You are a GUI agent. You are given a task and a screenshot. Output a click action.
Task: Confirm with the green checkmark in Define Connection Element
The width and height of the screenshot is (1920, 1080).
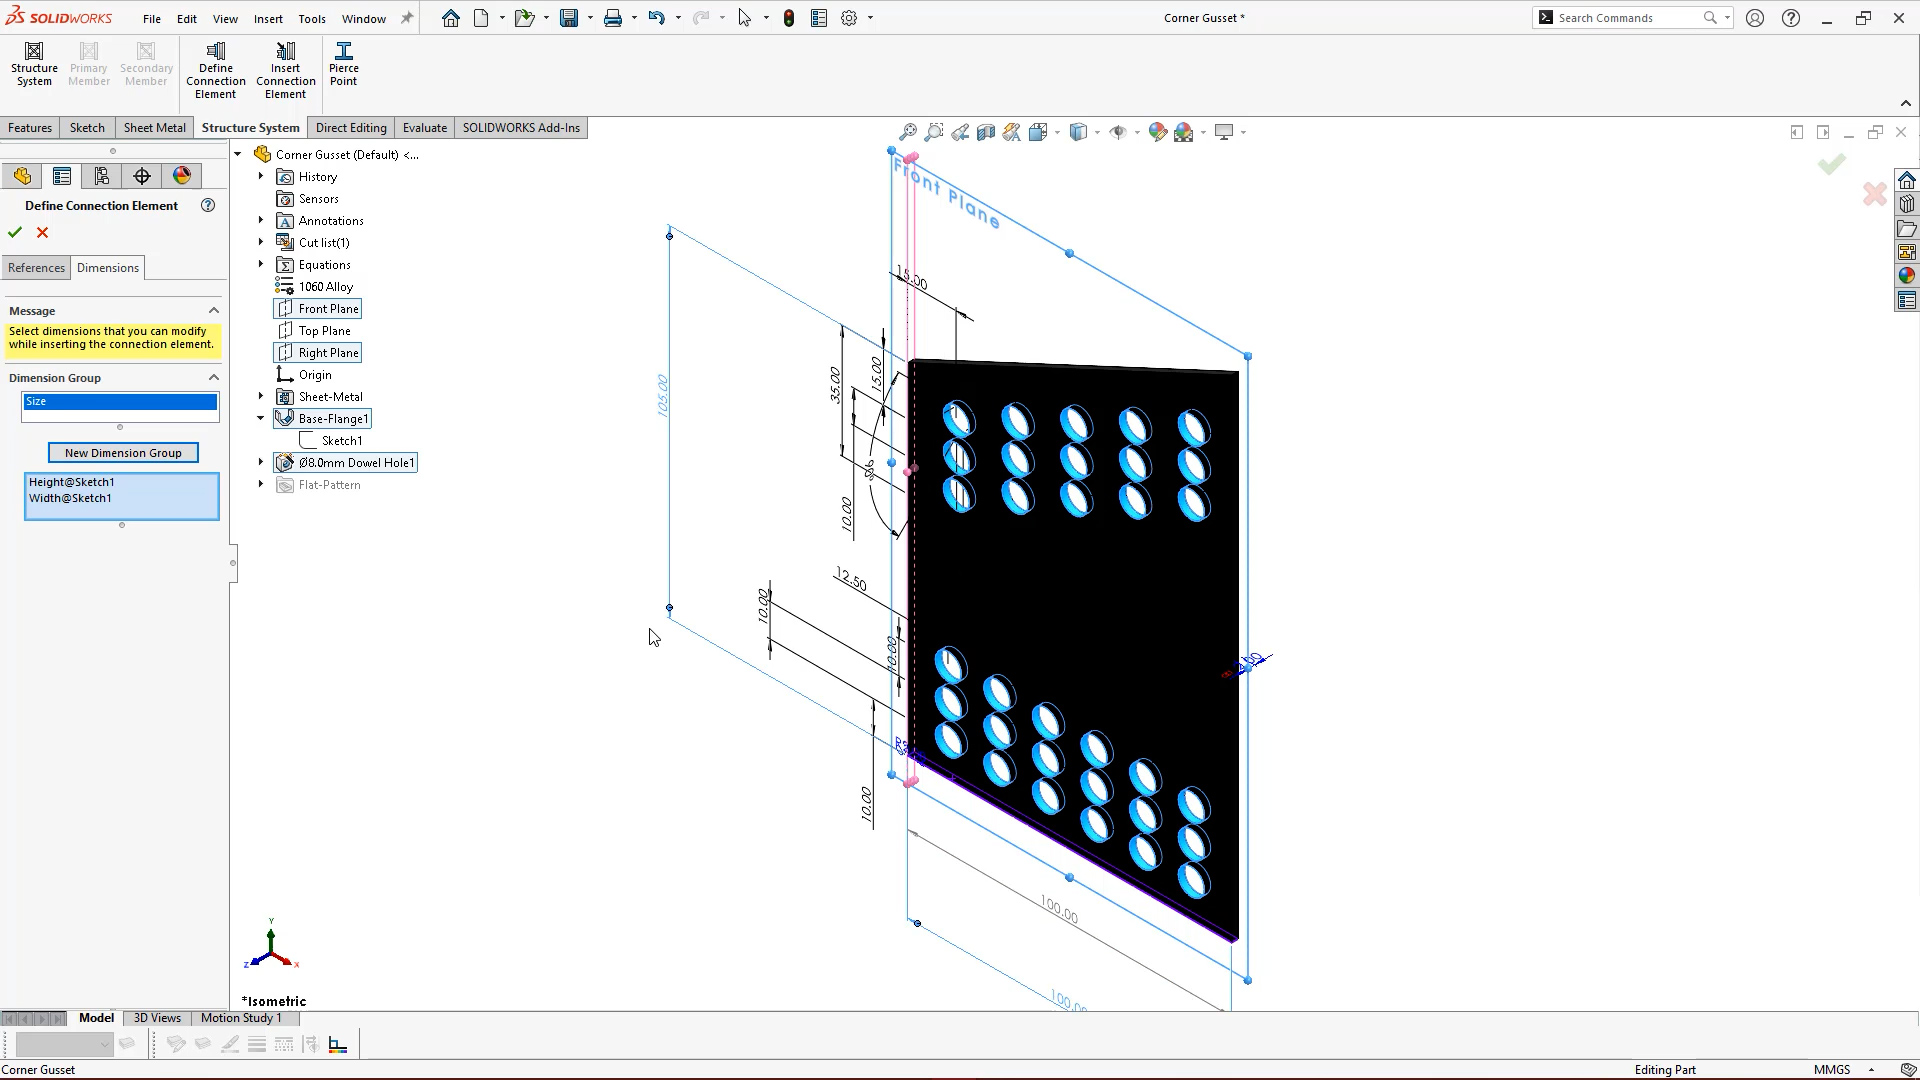pyautogui.click(x=14, y=232)
